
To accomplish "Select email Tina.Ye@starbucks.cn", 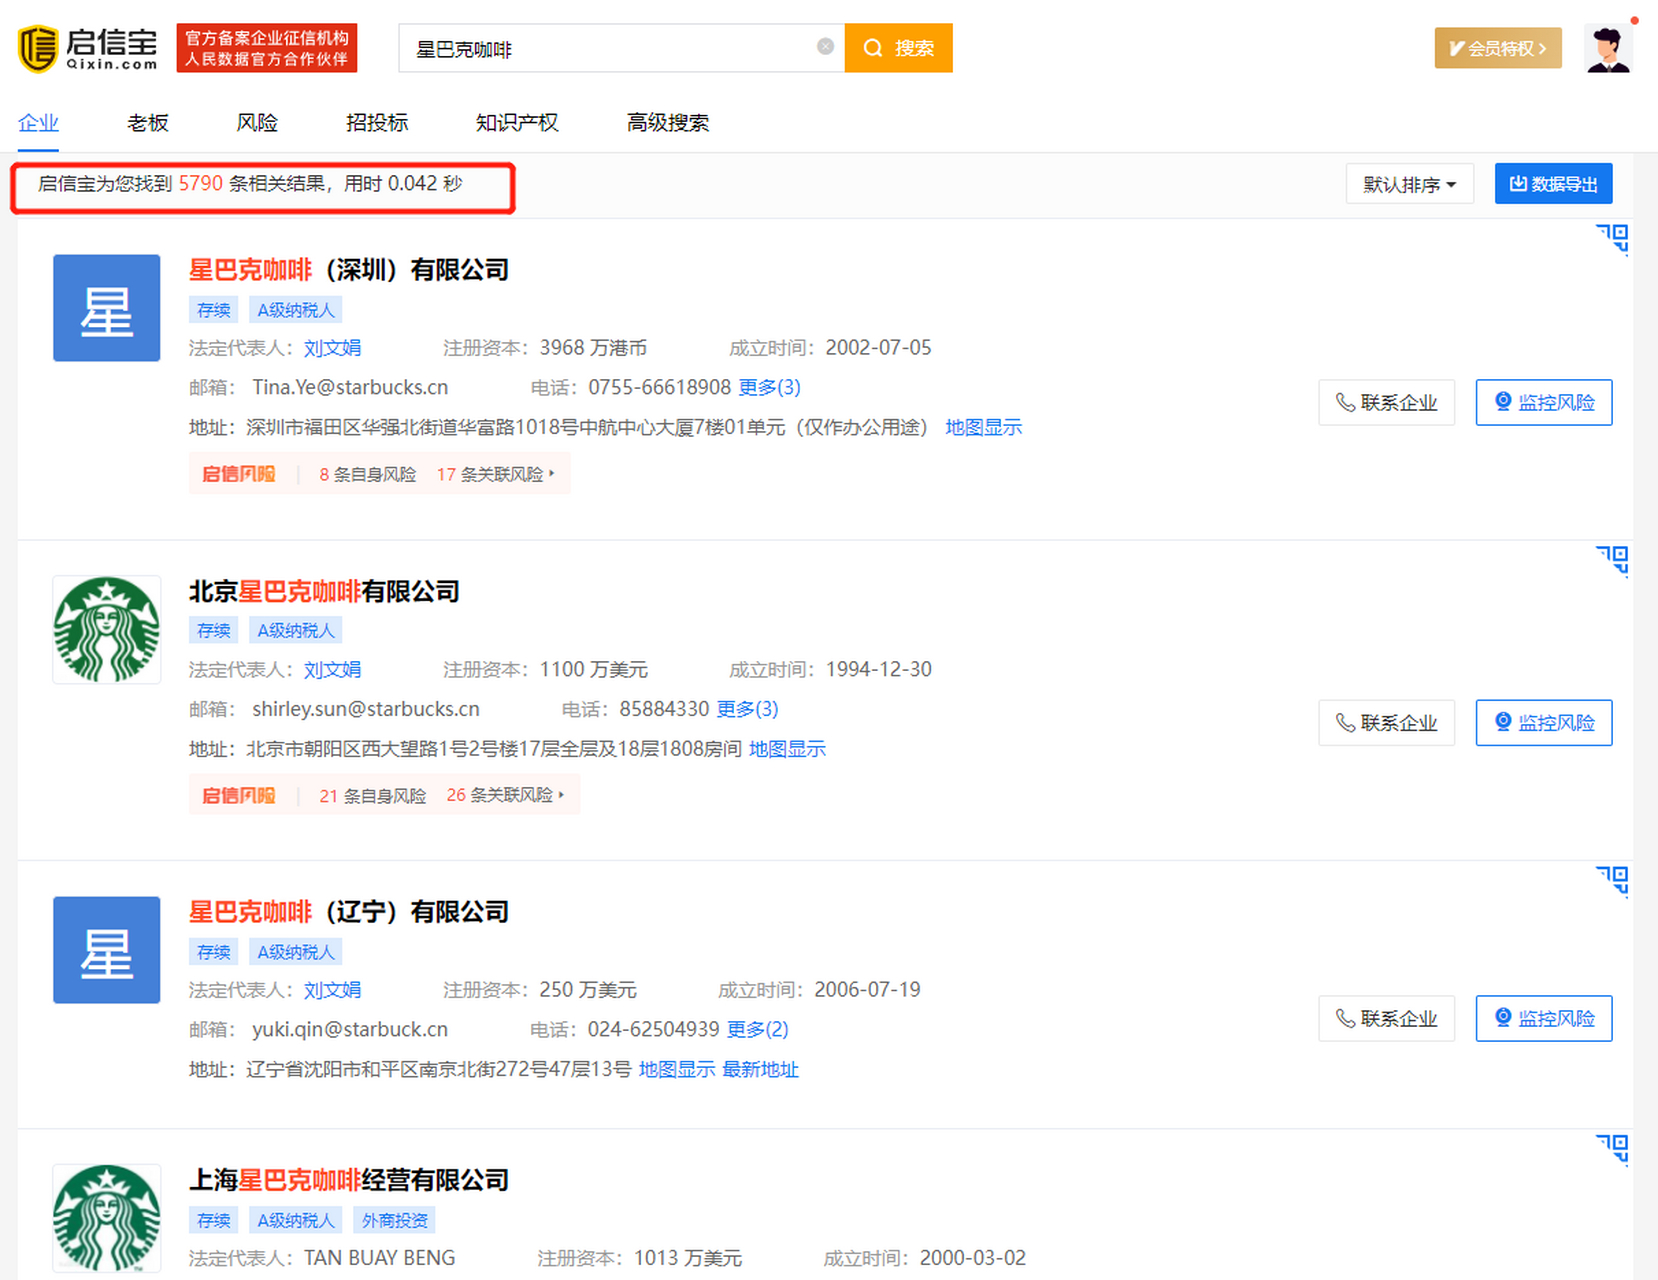I will click(x=350, y=387).
